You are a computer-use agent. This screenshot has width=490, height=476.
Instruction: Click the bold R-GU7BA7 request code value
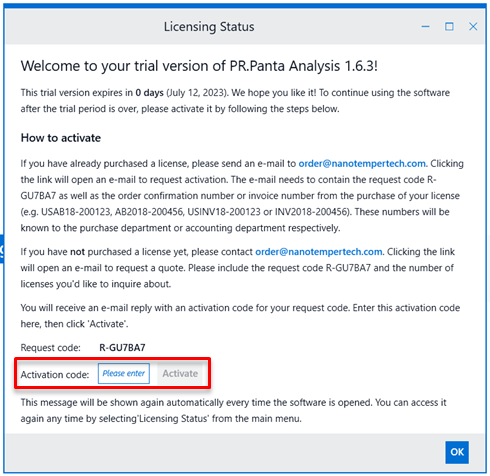coord(122,348)
